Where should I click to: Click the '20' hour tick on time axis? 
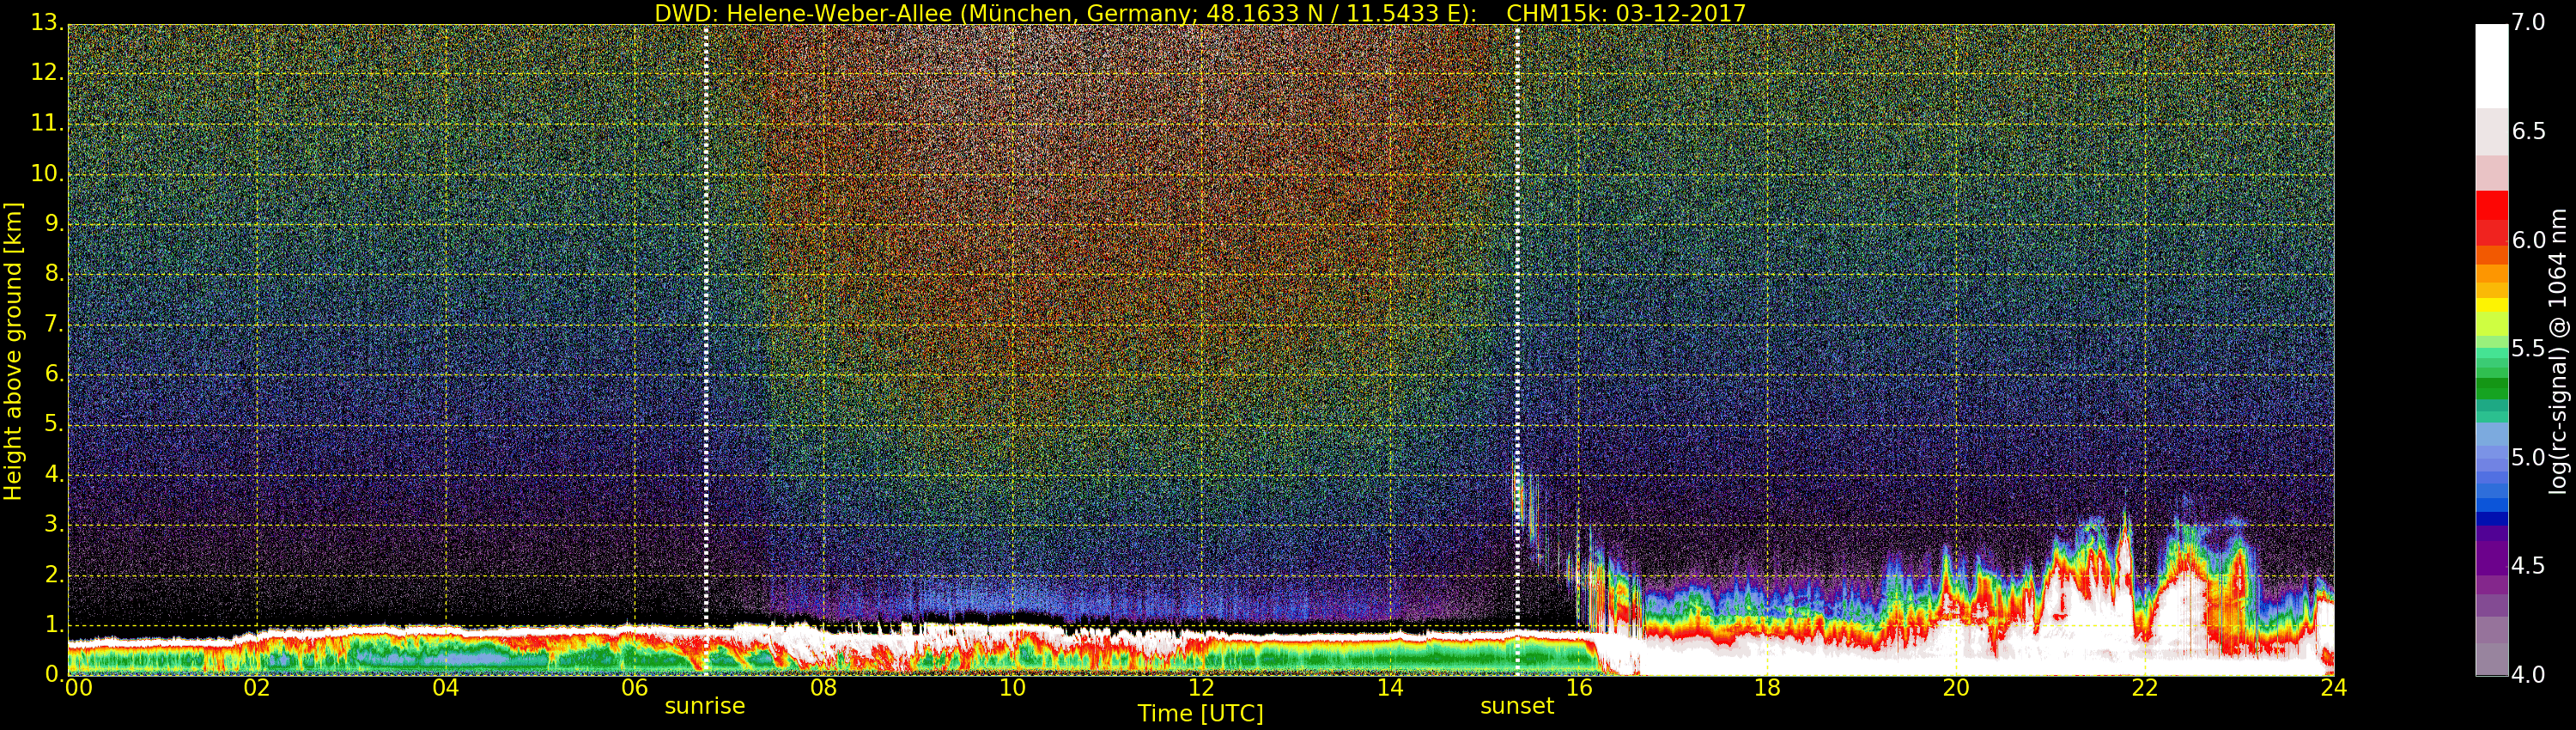[x=1956, y=688]
